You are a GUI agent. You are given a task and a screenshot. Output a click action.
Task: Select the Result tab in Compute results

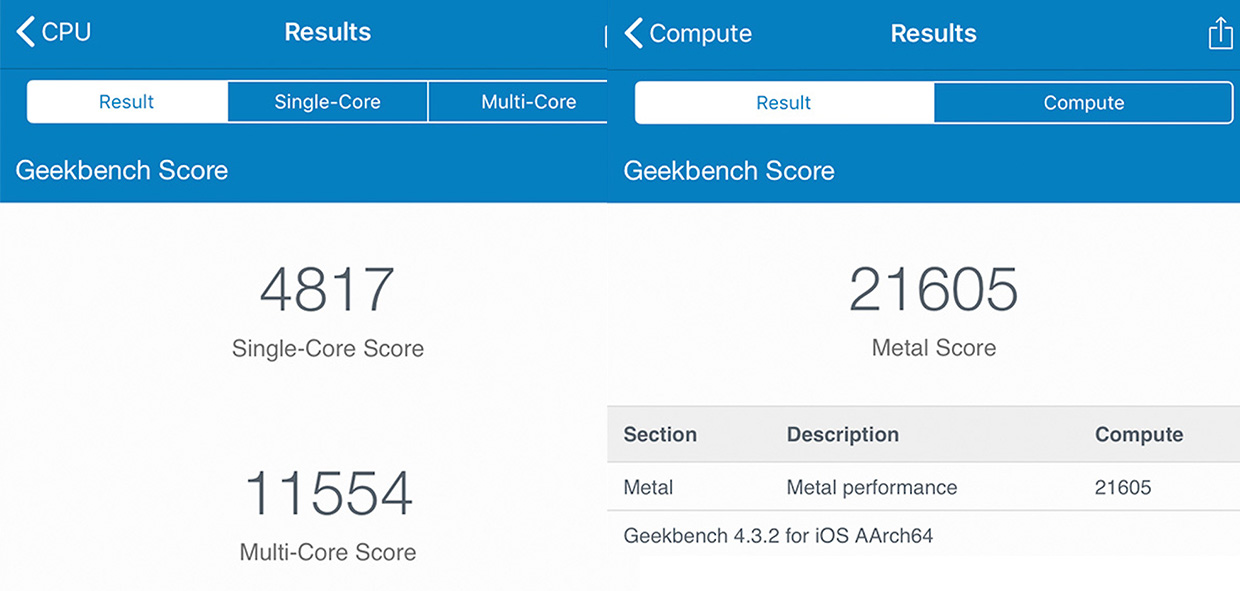coord(784,103)
